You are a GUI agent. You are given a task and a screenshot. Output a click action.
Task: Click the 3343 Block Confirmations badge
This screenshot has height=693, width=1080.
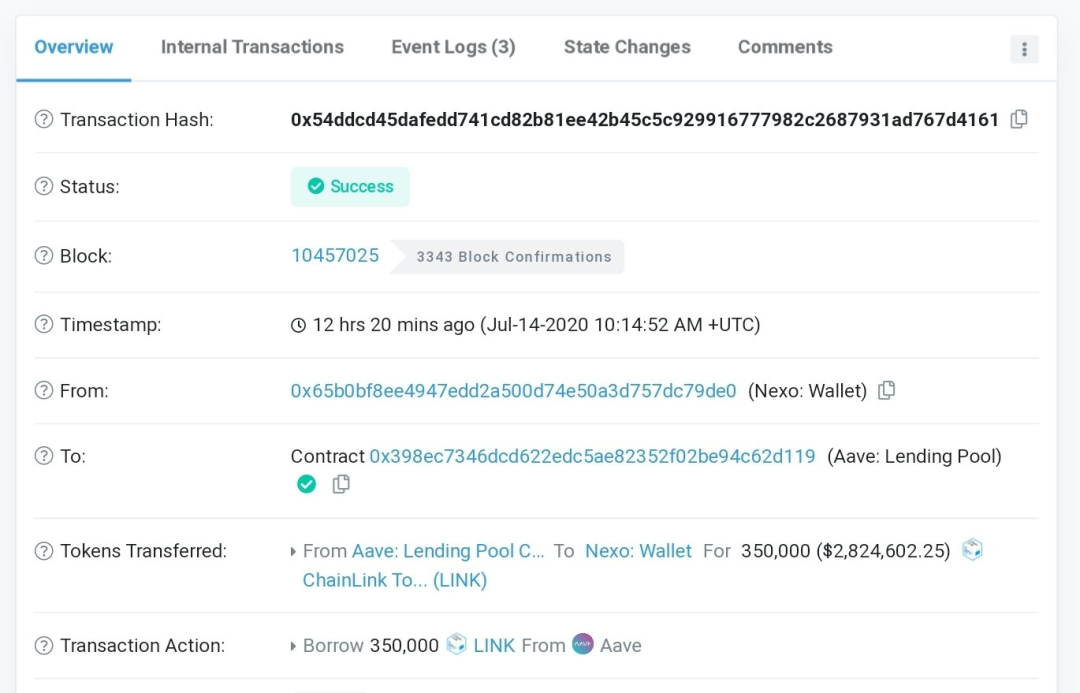514,256
